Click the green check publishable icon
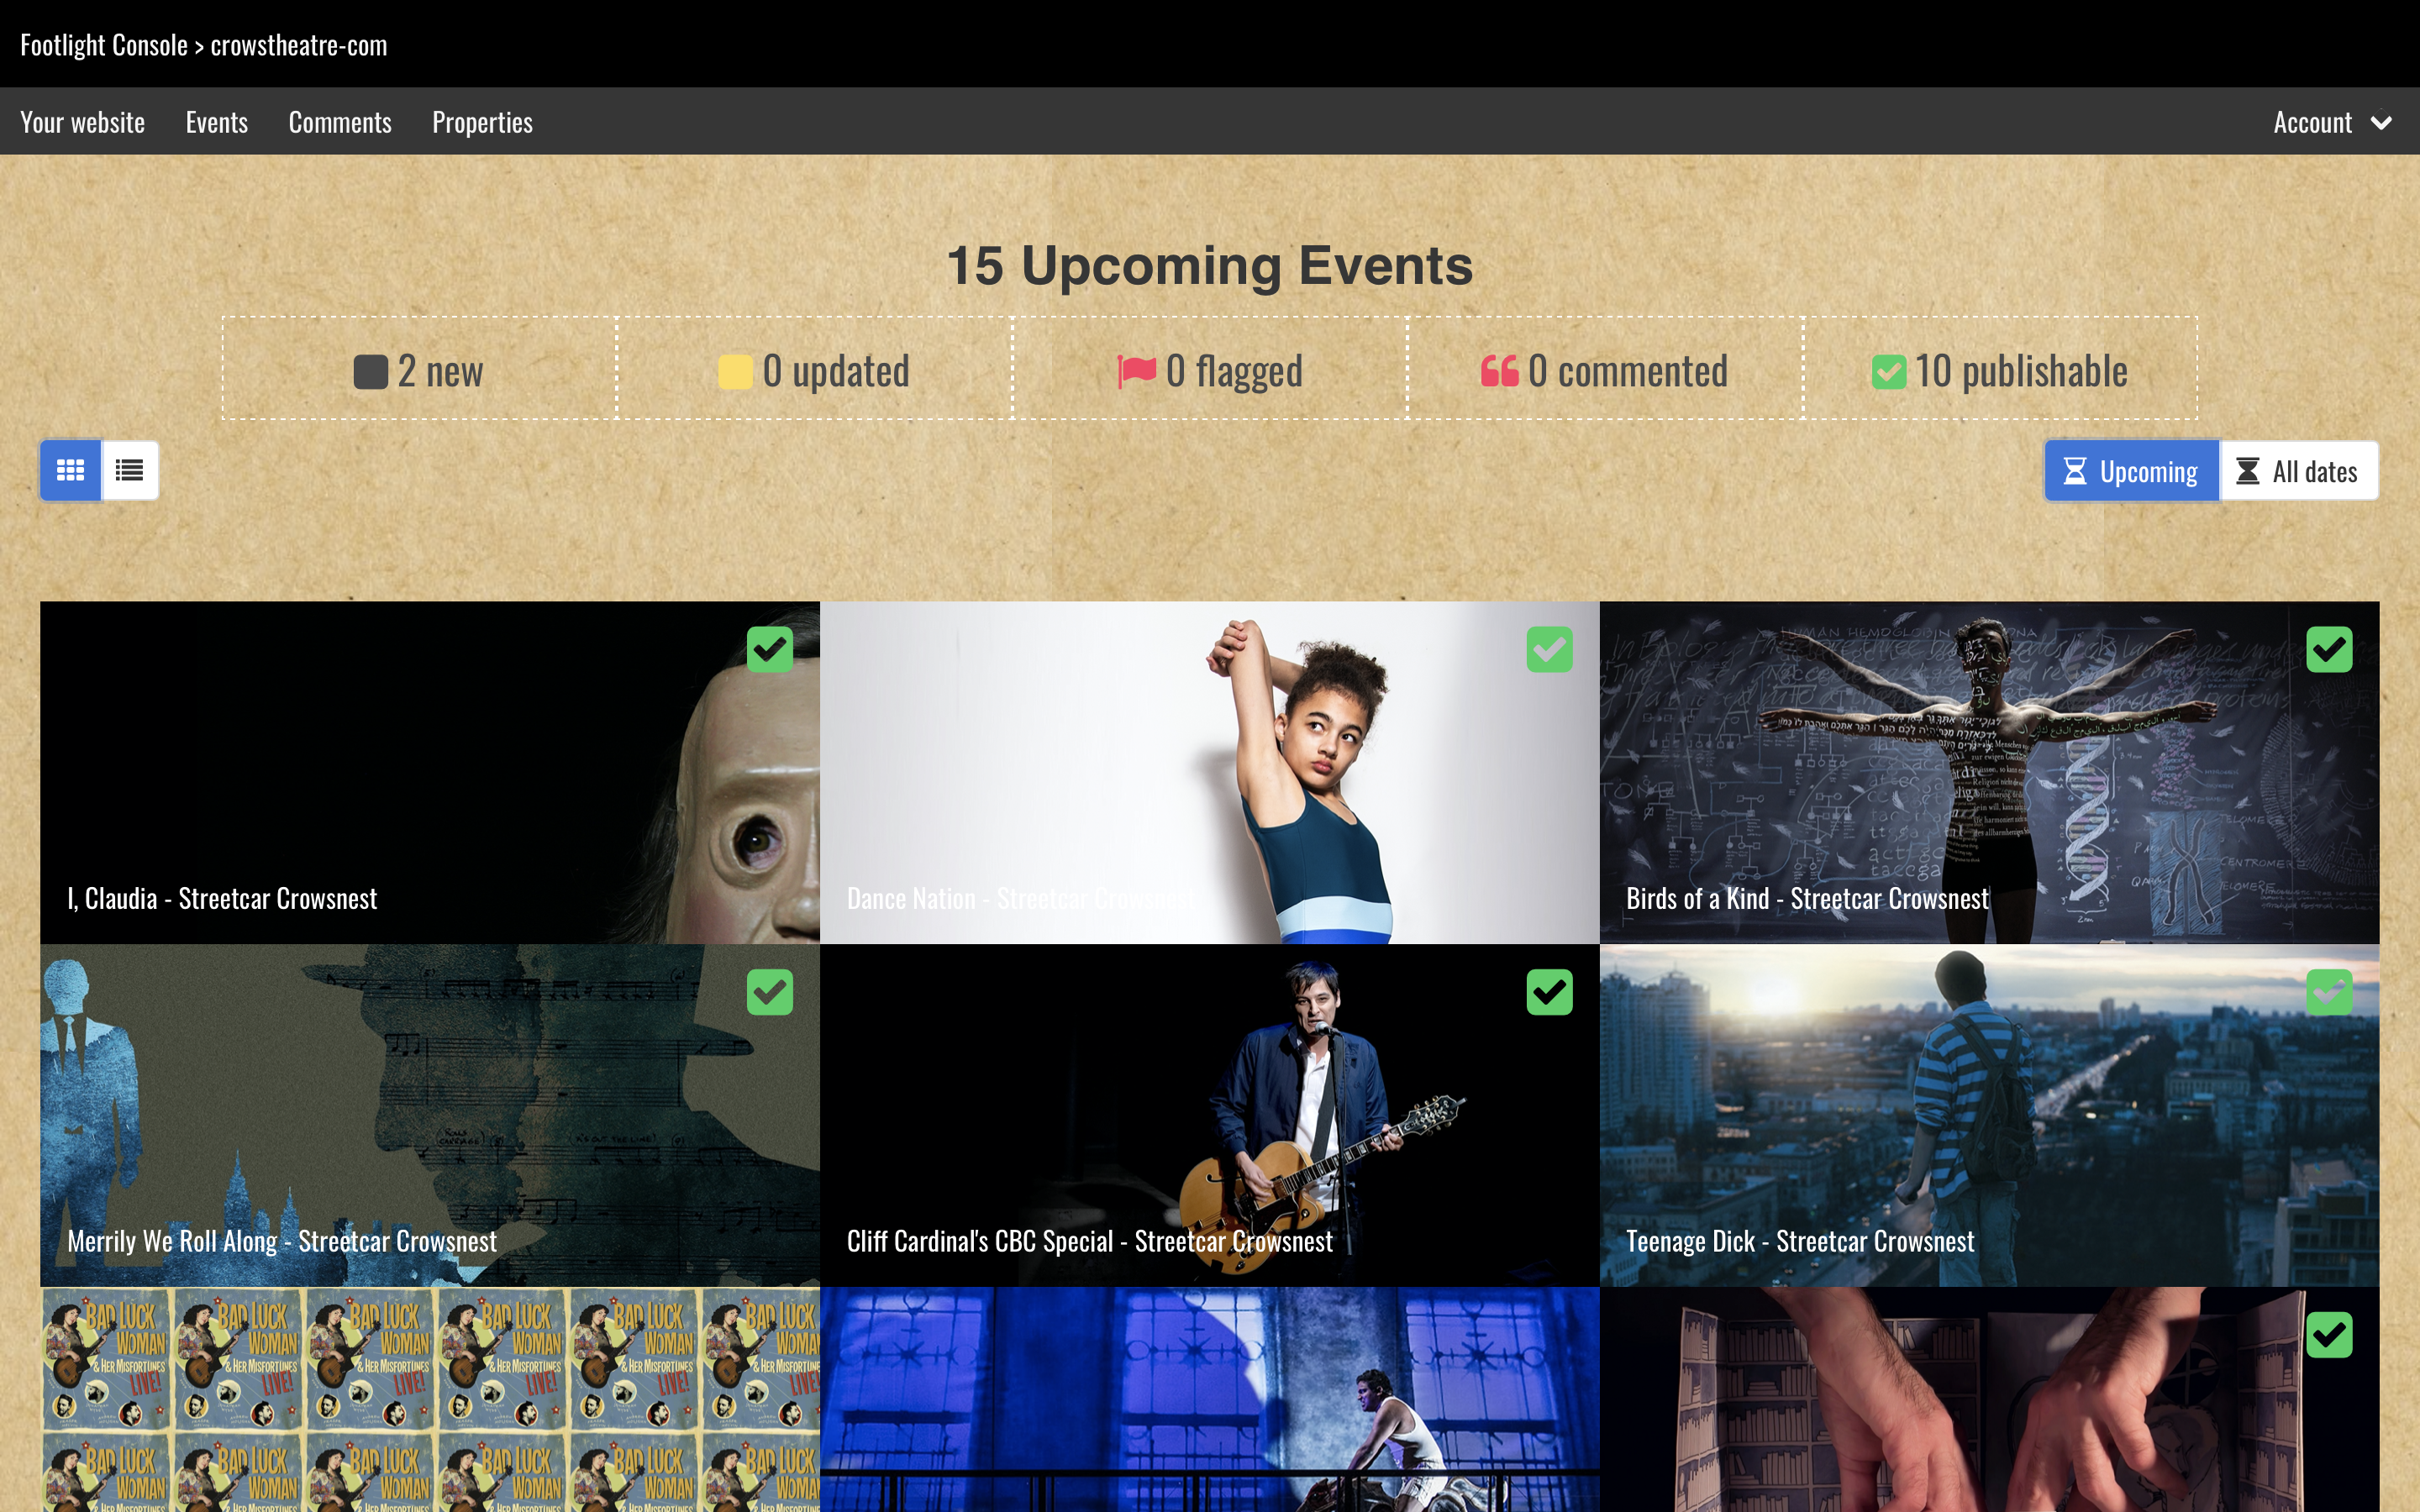The width and height of the screenshot is (2420, 1512). coord(1888,372)
